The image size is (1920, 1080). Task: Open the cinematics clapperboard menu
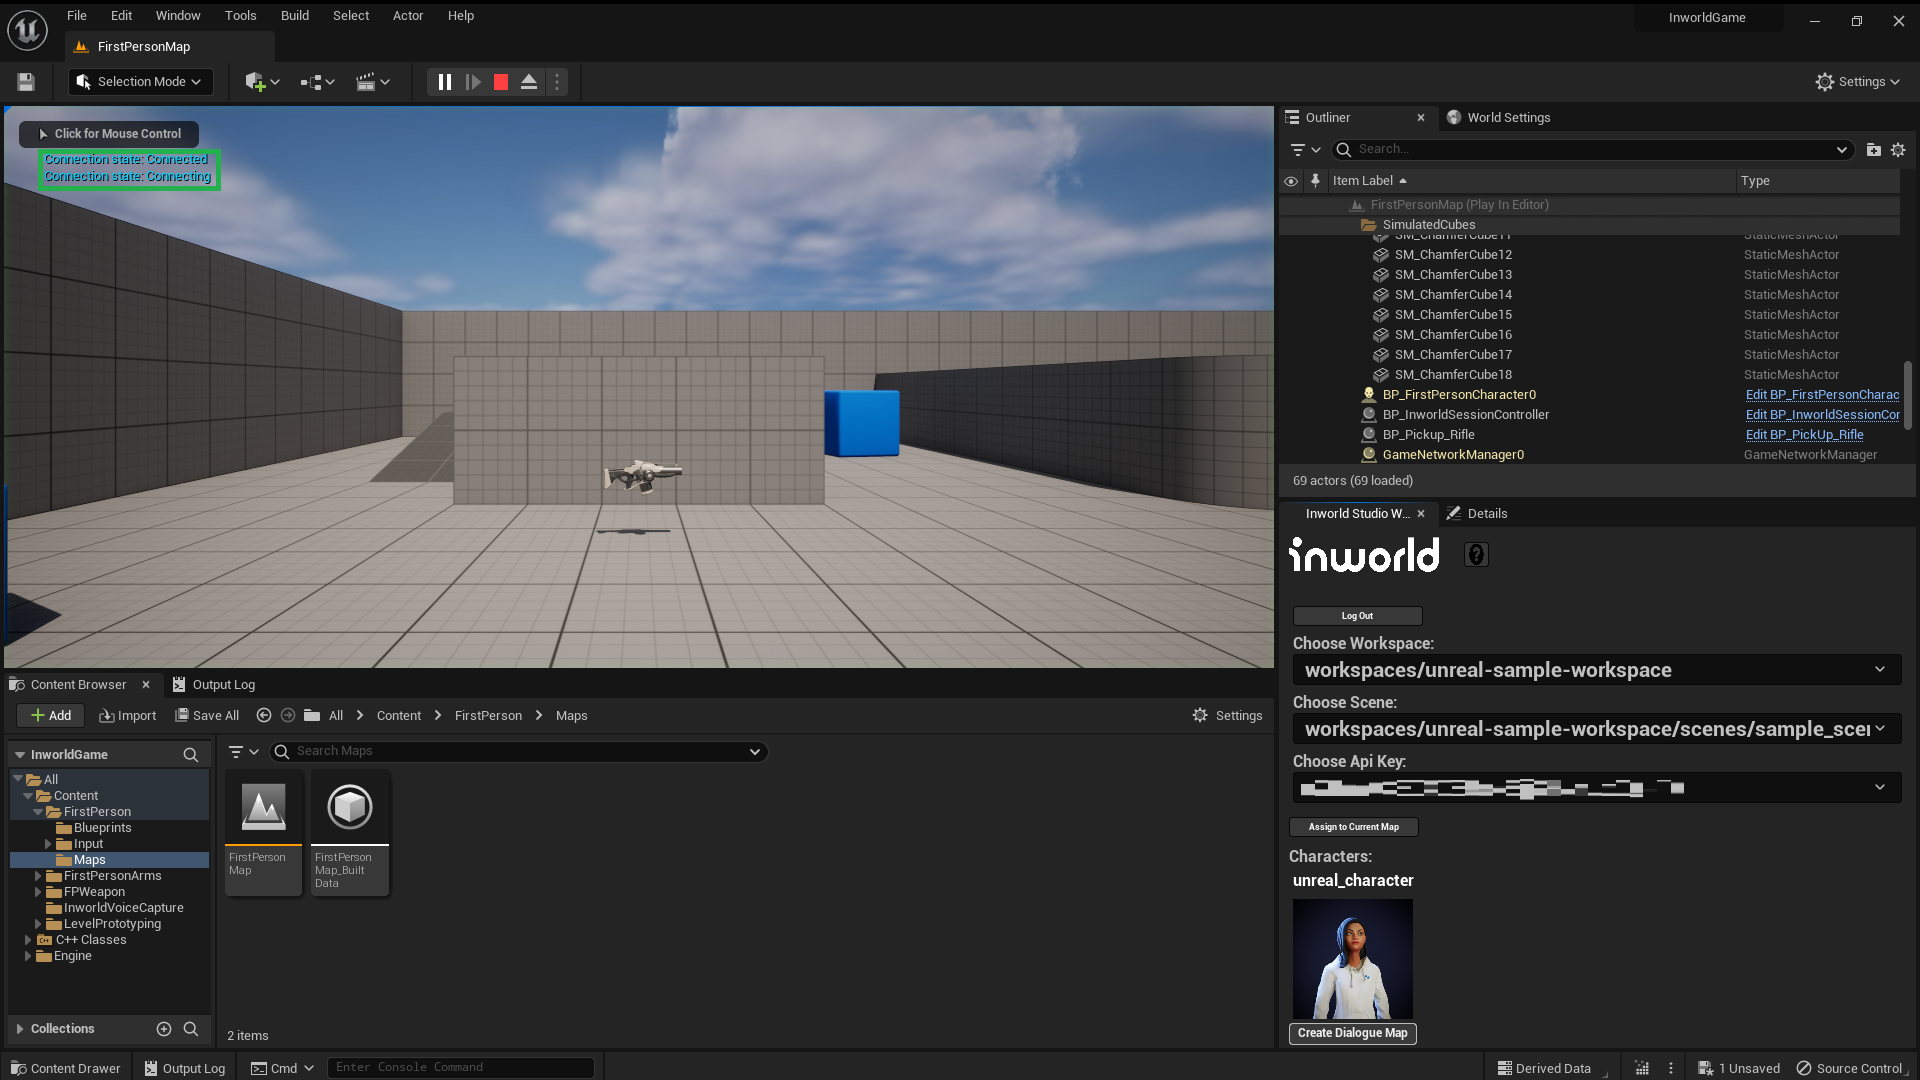(373, 82)
